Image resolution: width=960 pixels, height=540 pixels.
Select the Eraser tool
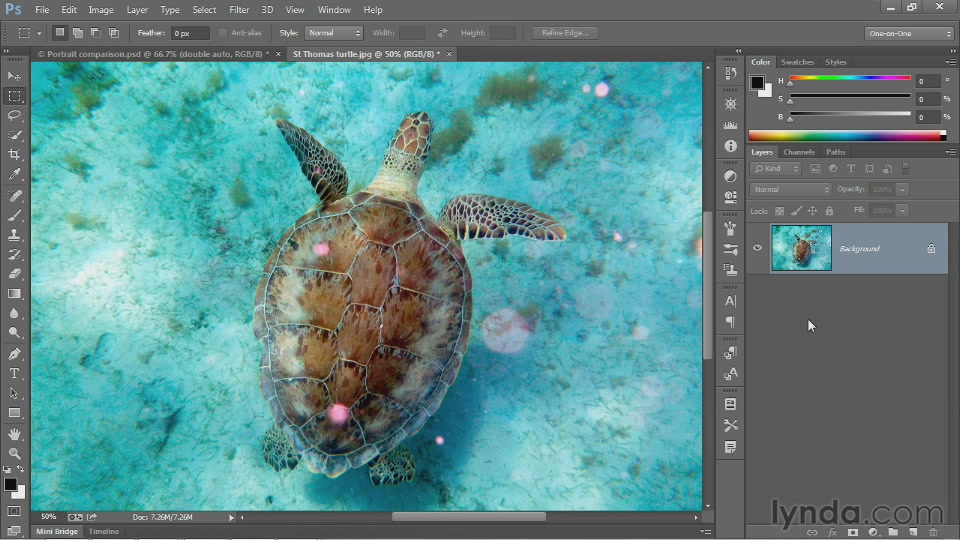(x=14, y=274)
